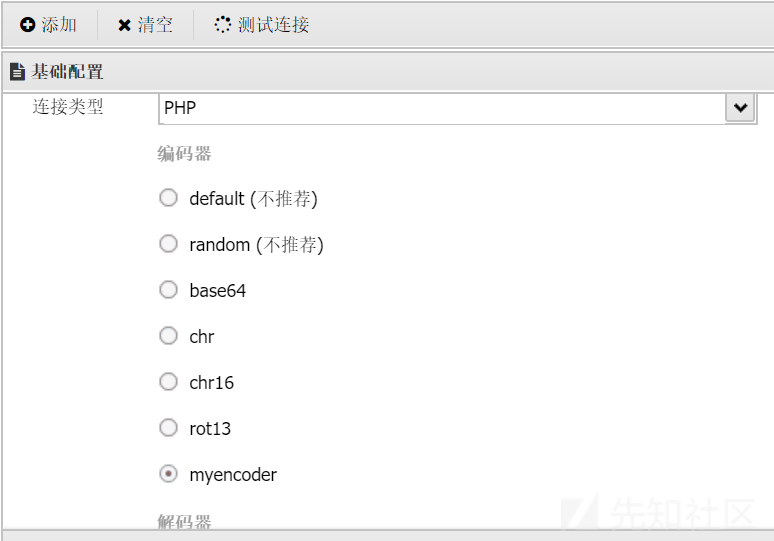Pick the rot13 encoder radio button
Image resolution: width=774 pixels, height=541 pixels.
168,427
